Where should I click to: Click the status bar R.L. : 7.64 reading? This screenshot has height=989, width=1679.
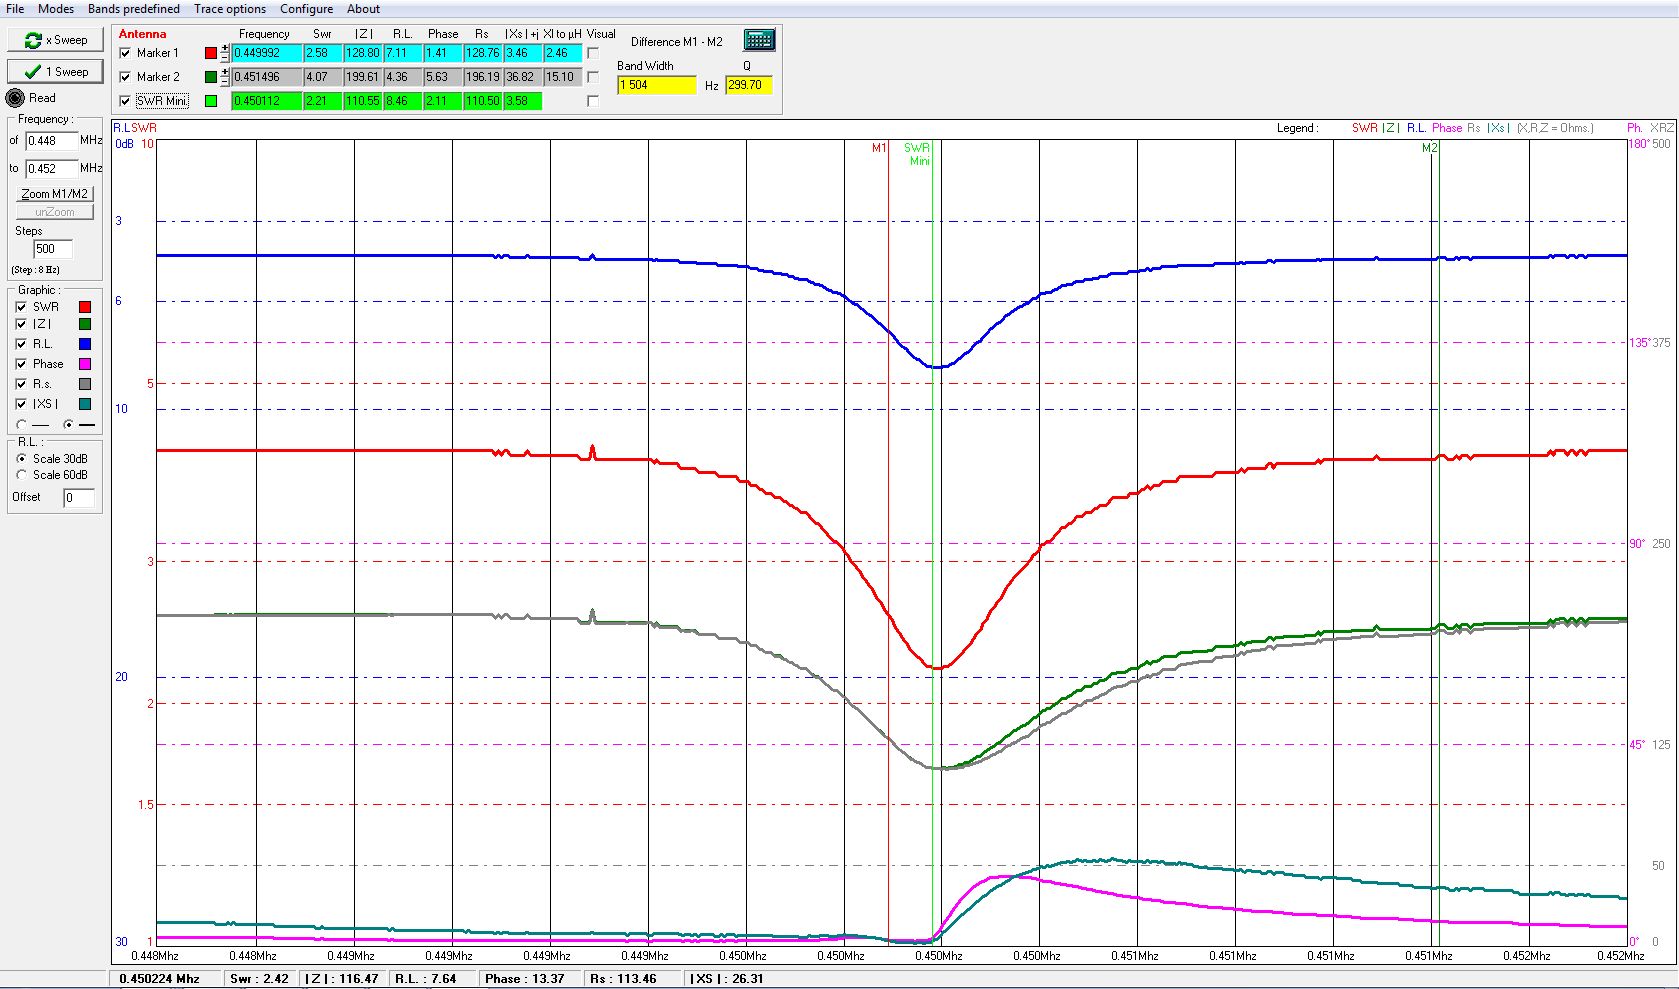(x=425, y=979)
